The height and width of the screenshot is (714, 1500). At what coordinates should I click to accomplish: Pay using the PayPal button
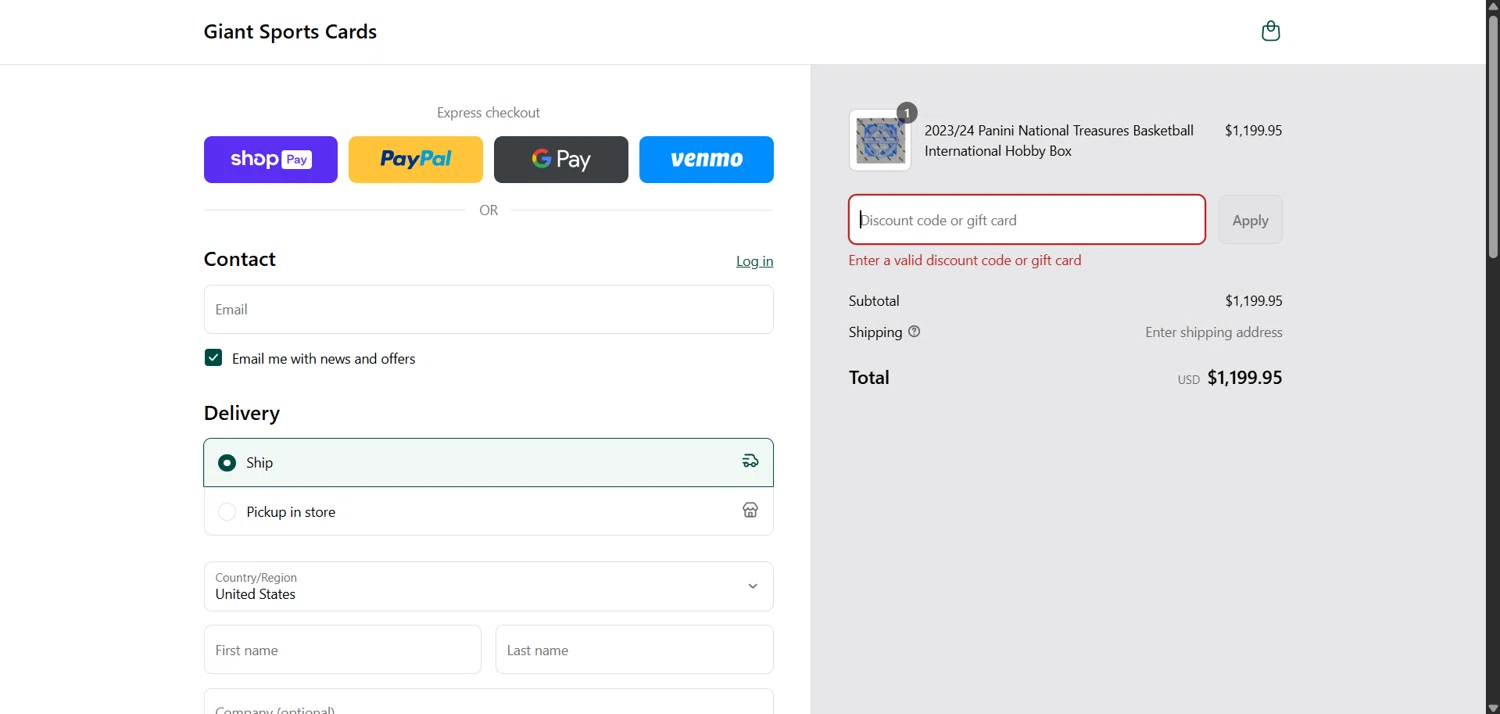(416, 159)
